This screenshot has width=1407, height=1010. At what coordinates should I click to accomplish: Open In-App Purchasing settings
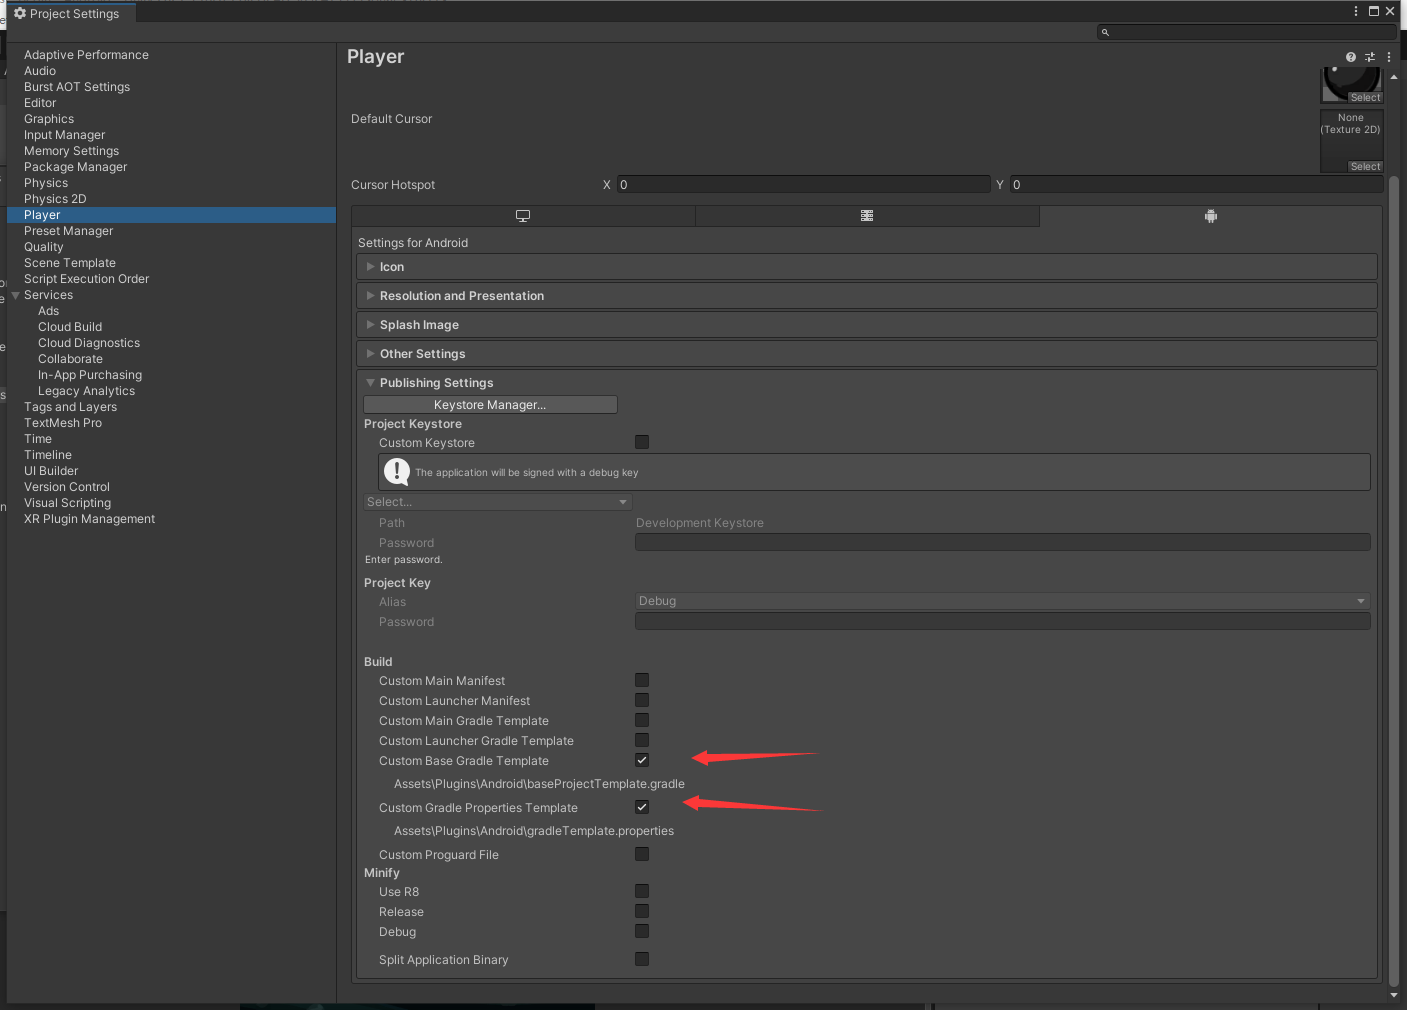90,375
